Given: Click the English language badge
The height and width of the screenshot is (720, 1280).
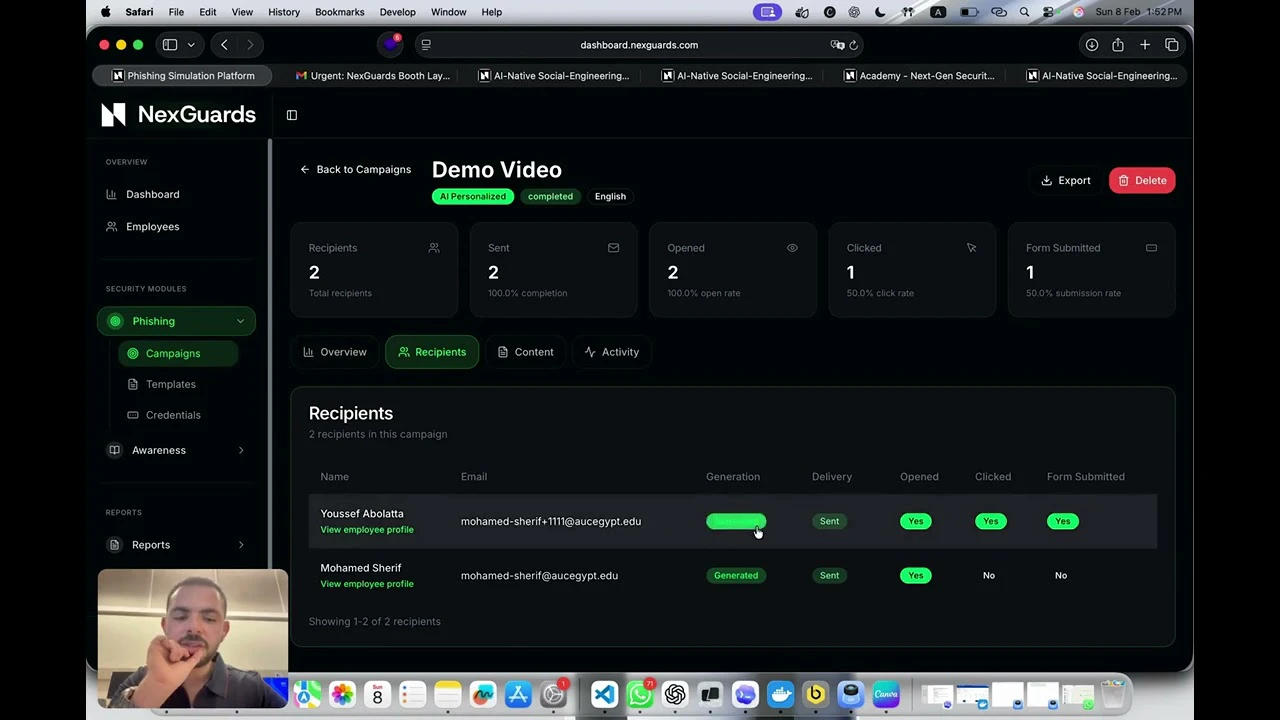Looking at the screenshot, I should coord(610,196).
